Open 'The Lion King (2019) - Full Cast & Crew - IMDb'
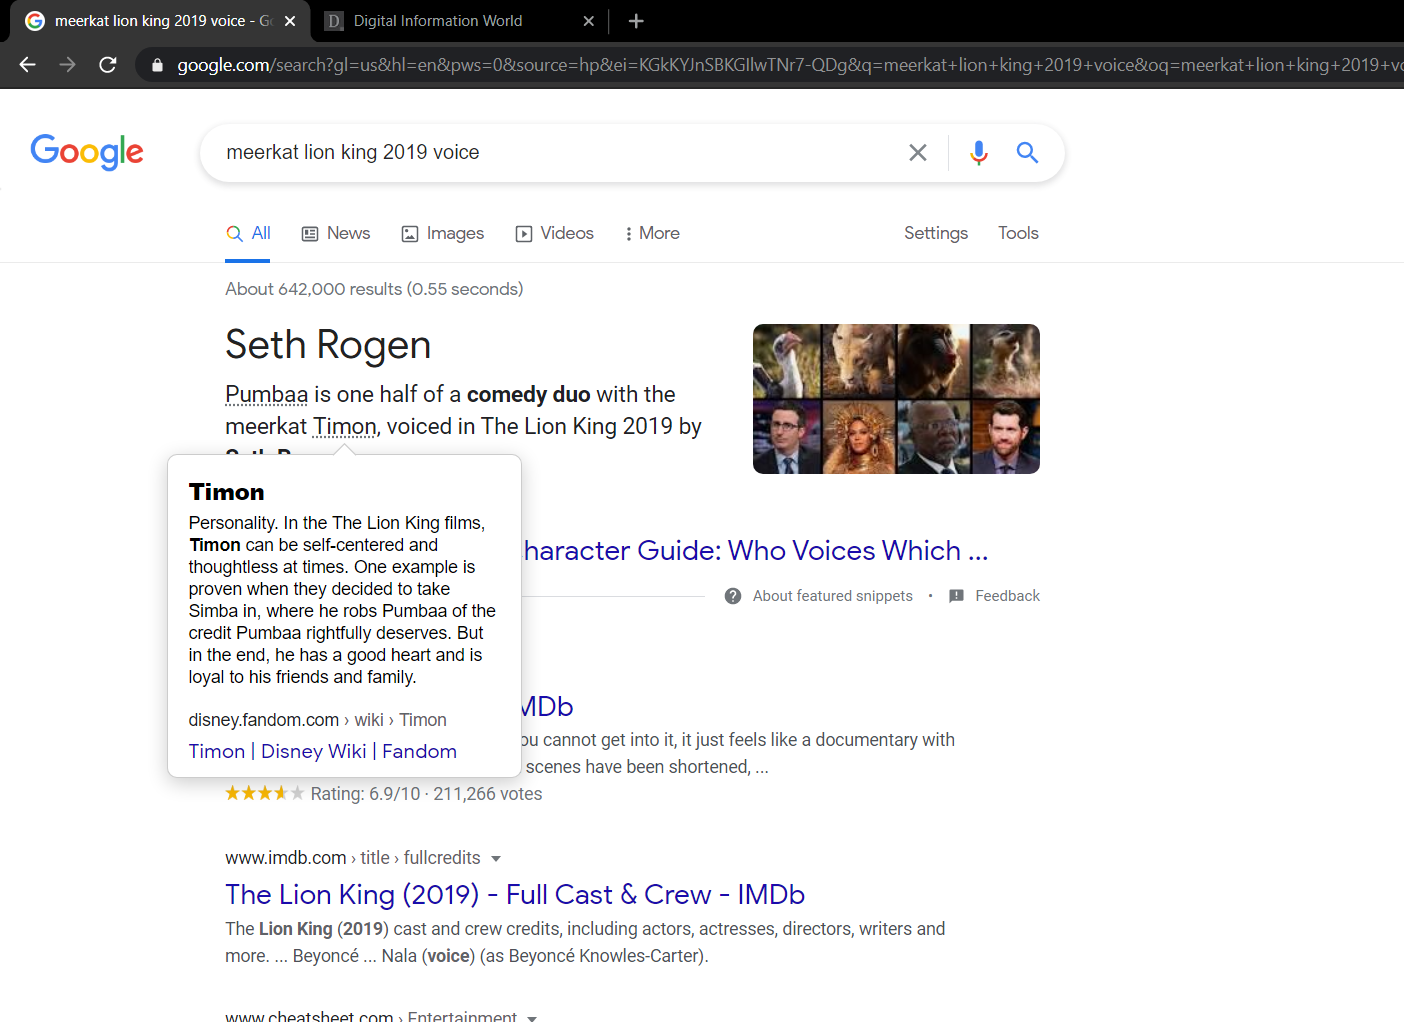1404x1022 pixels. 515,894
